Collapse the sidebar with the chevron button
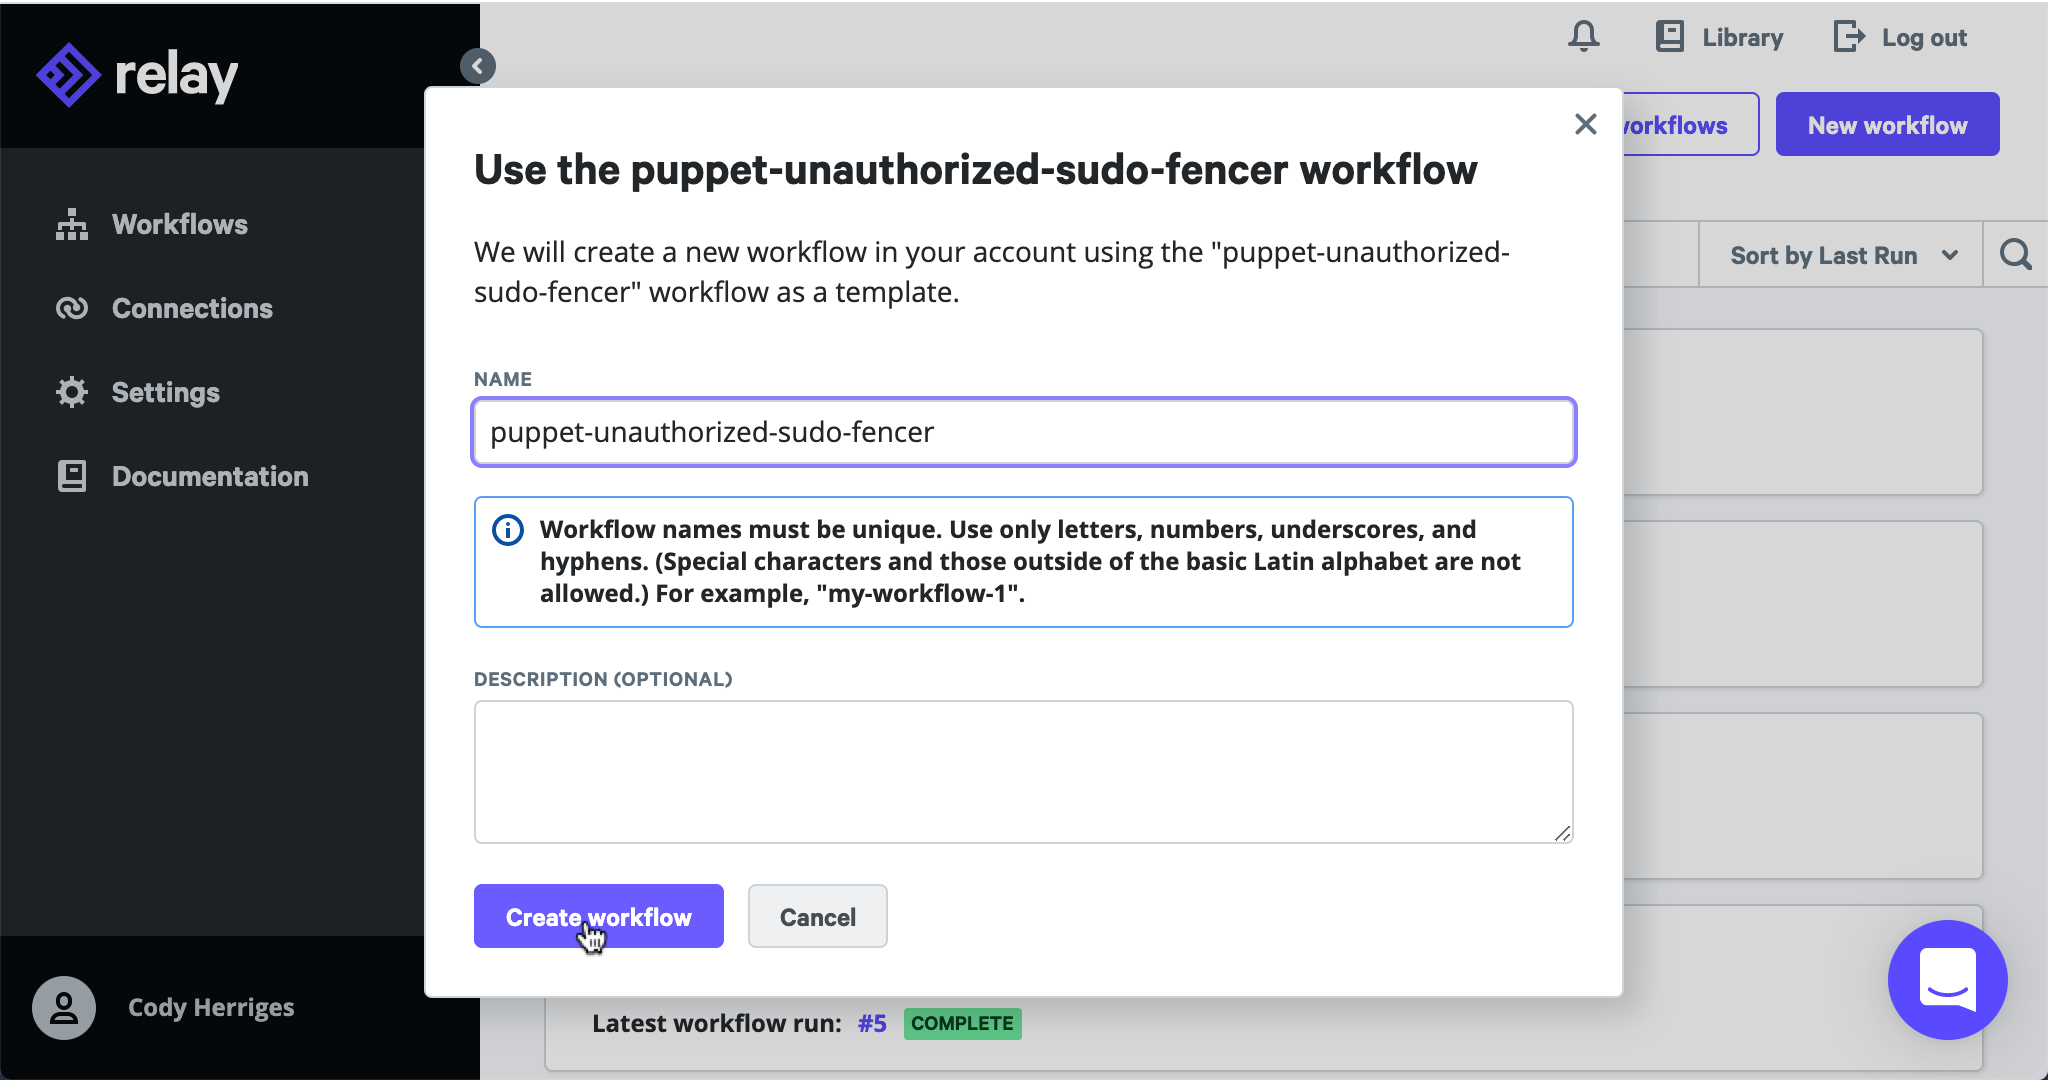 click(478, 65)
